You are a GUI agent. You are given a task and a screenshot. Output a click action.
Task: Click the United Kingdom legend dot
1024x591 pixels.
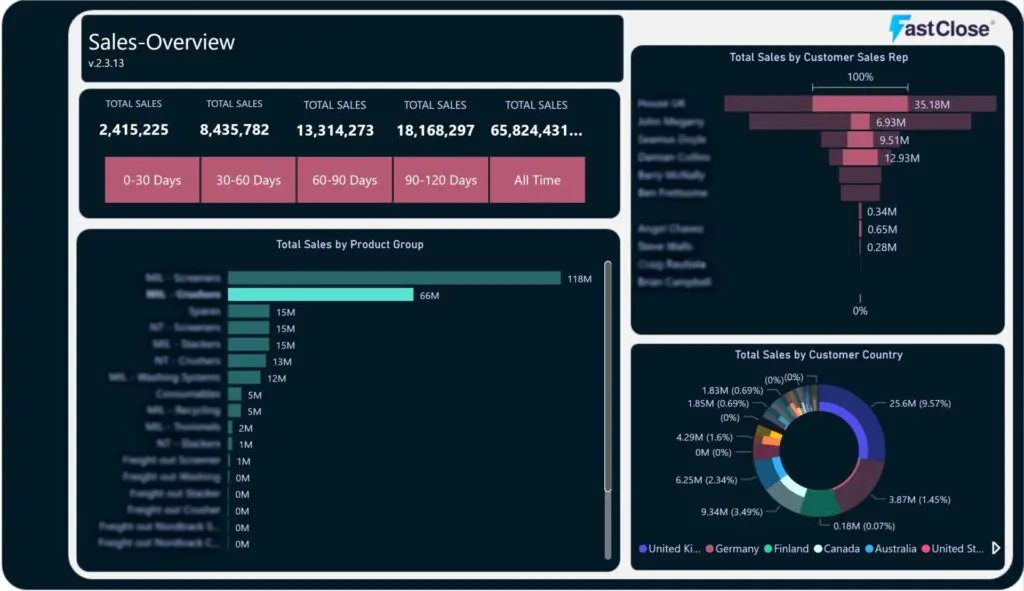642,549
